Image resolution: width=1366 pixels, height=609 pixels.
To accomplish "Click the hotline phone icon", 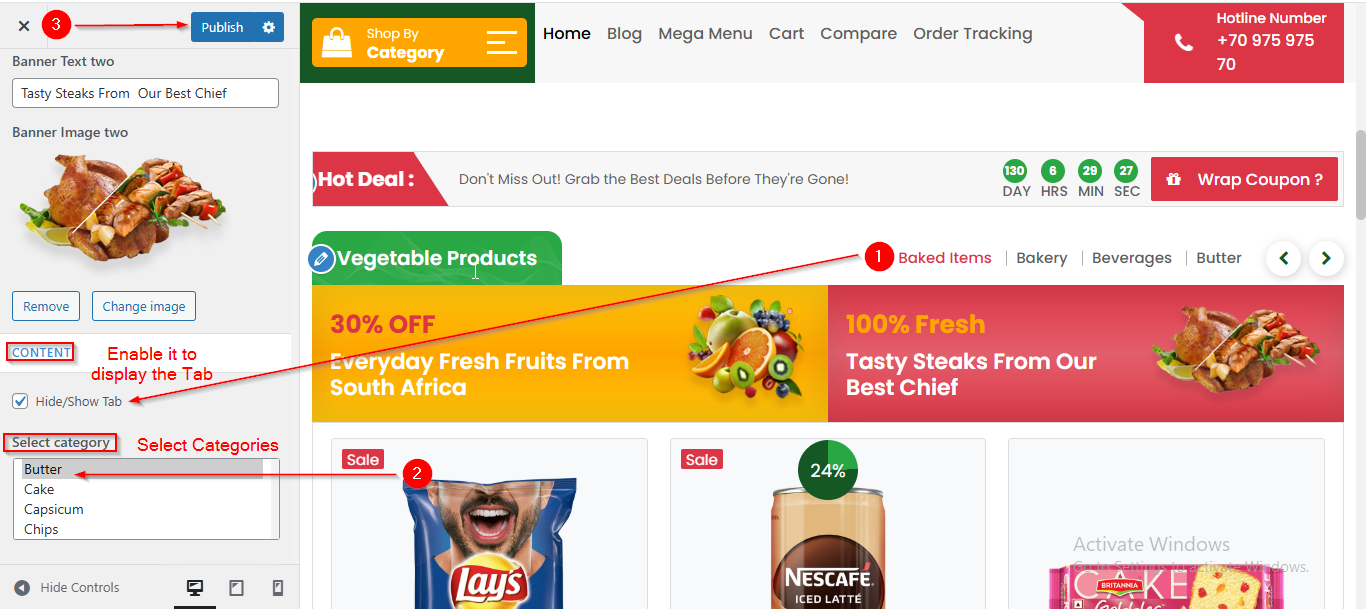I will click(1184, 42).
